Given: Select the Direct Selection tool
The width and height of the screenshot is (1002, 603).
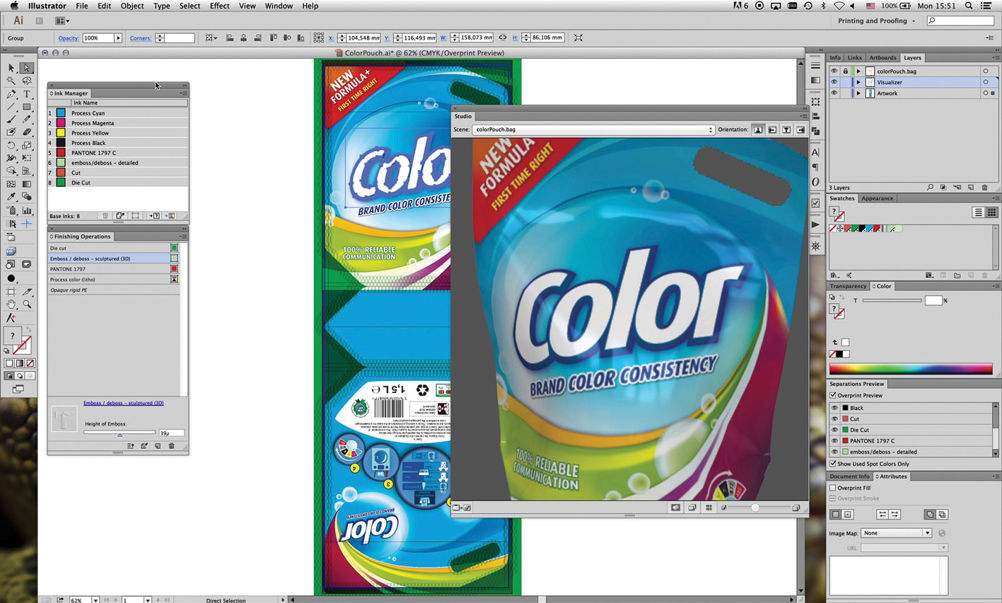Looking at the screenshot, I should (26, 68).
